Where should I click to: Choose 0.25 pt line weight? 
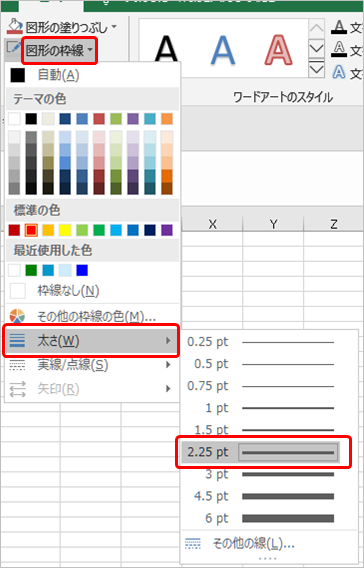(261, 342)
